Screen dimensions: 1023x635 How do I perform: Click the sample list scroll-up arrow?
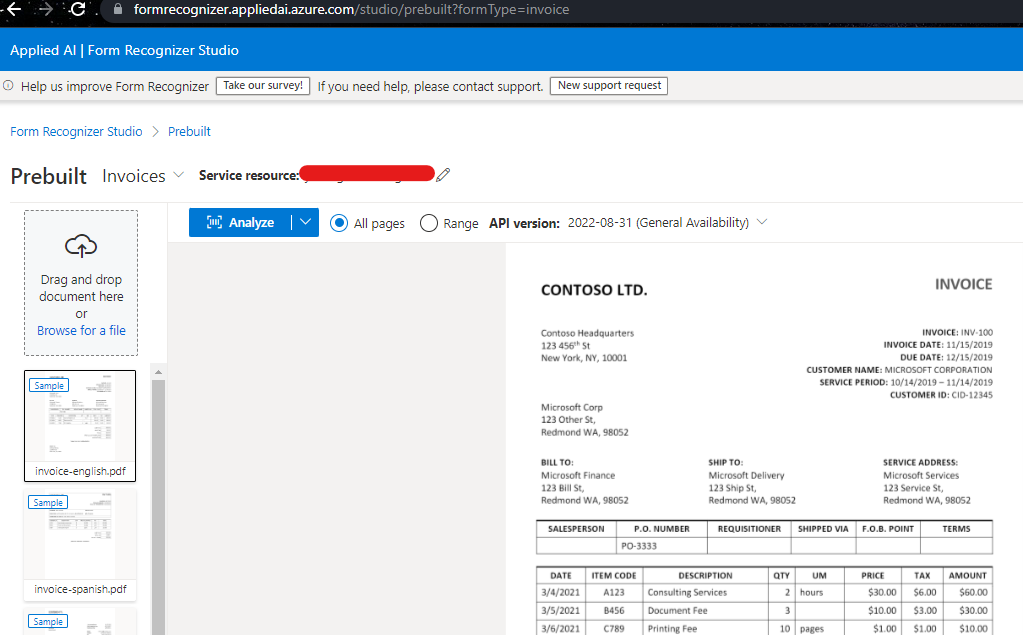click(x=158, y=372)
